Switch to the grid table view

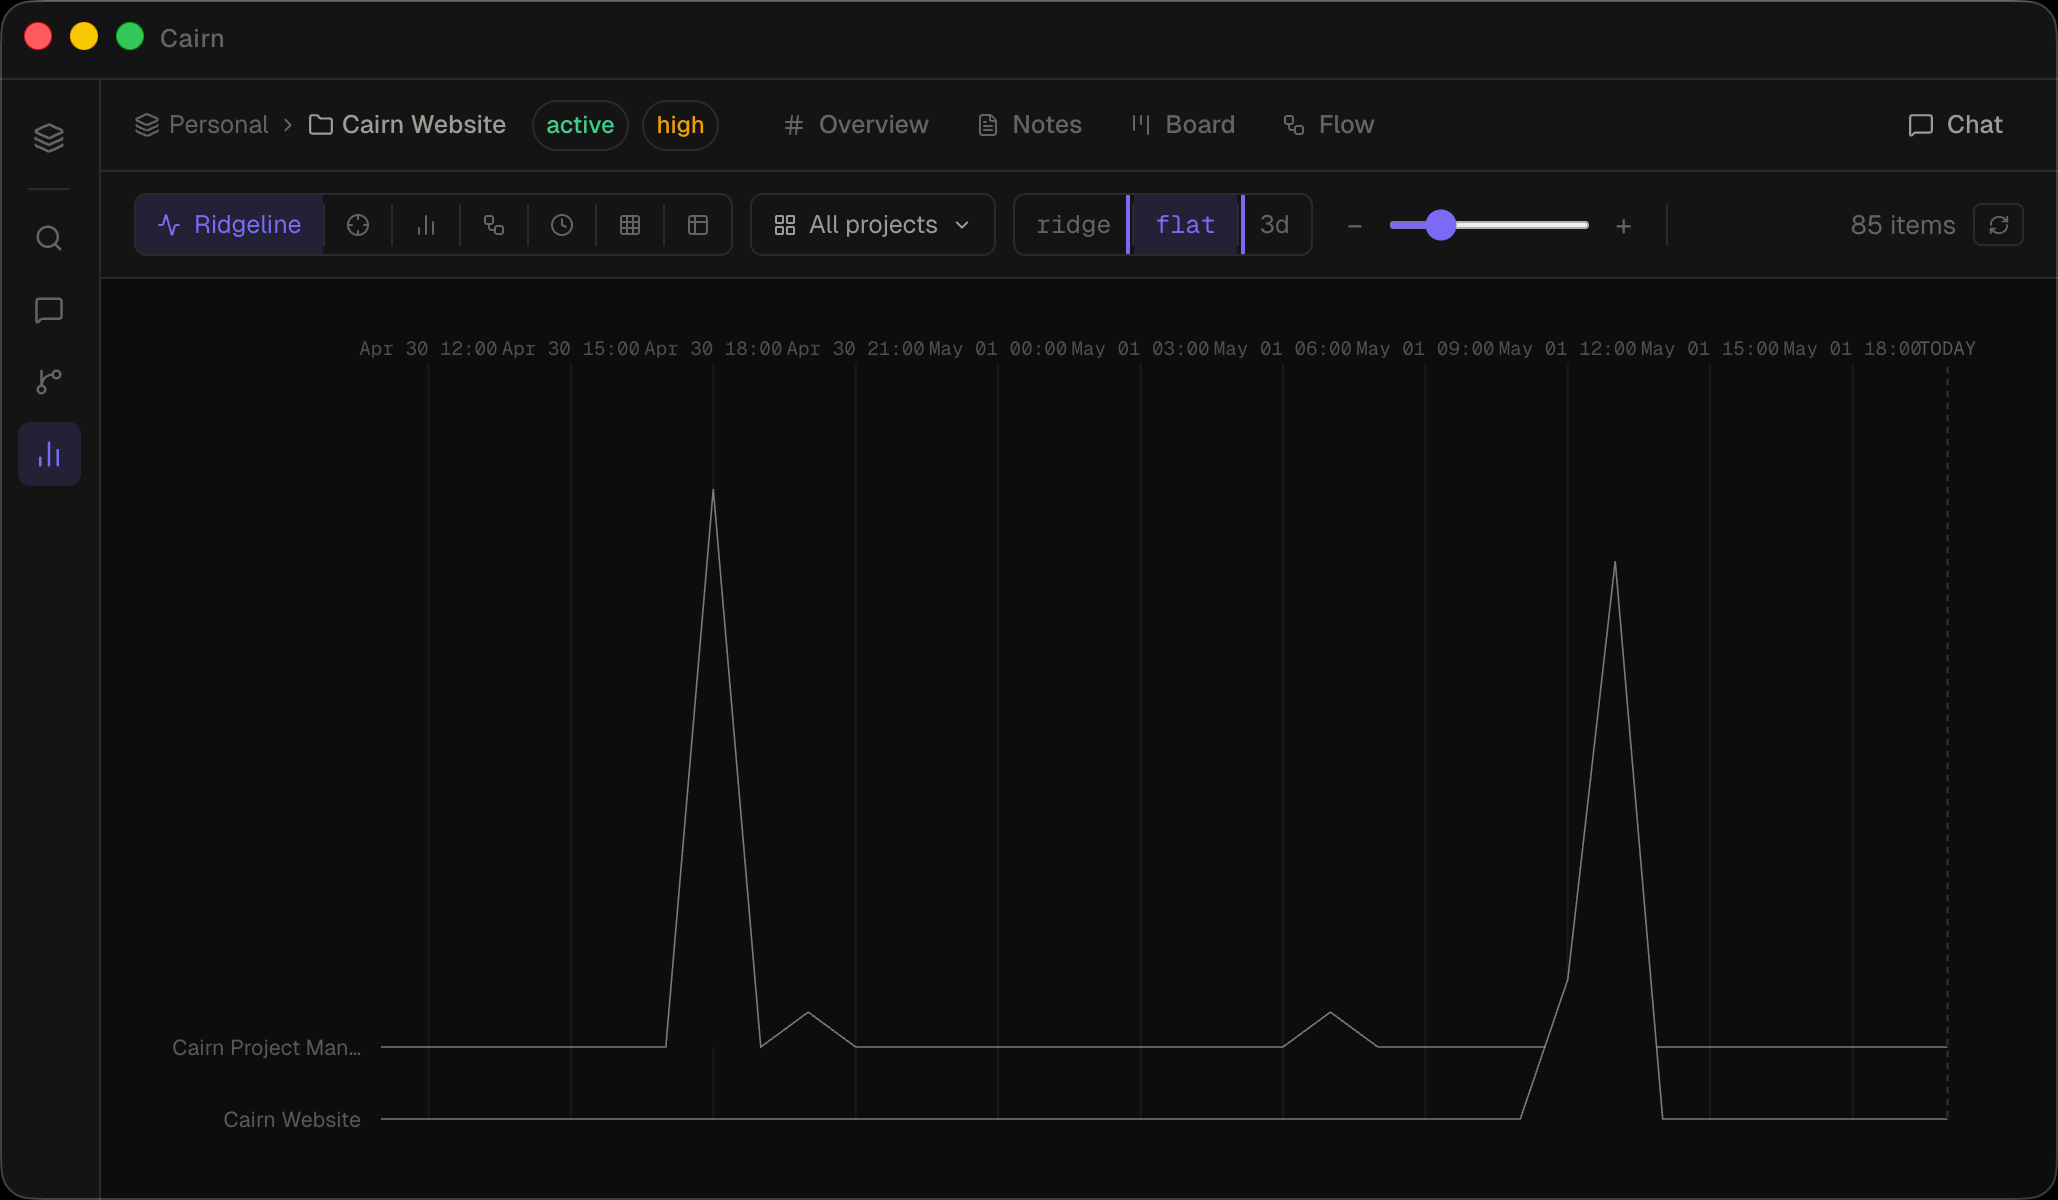[x=630, y=225]
